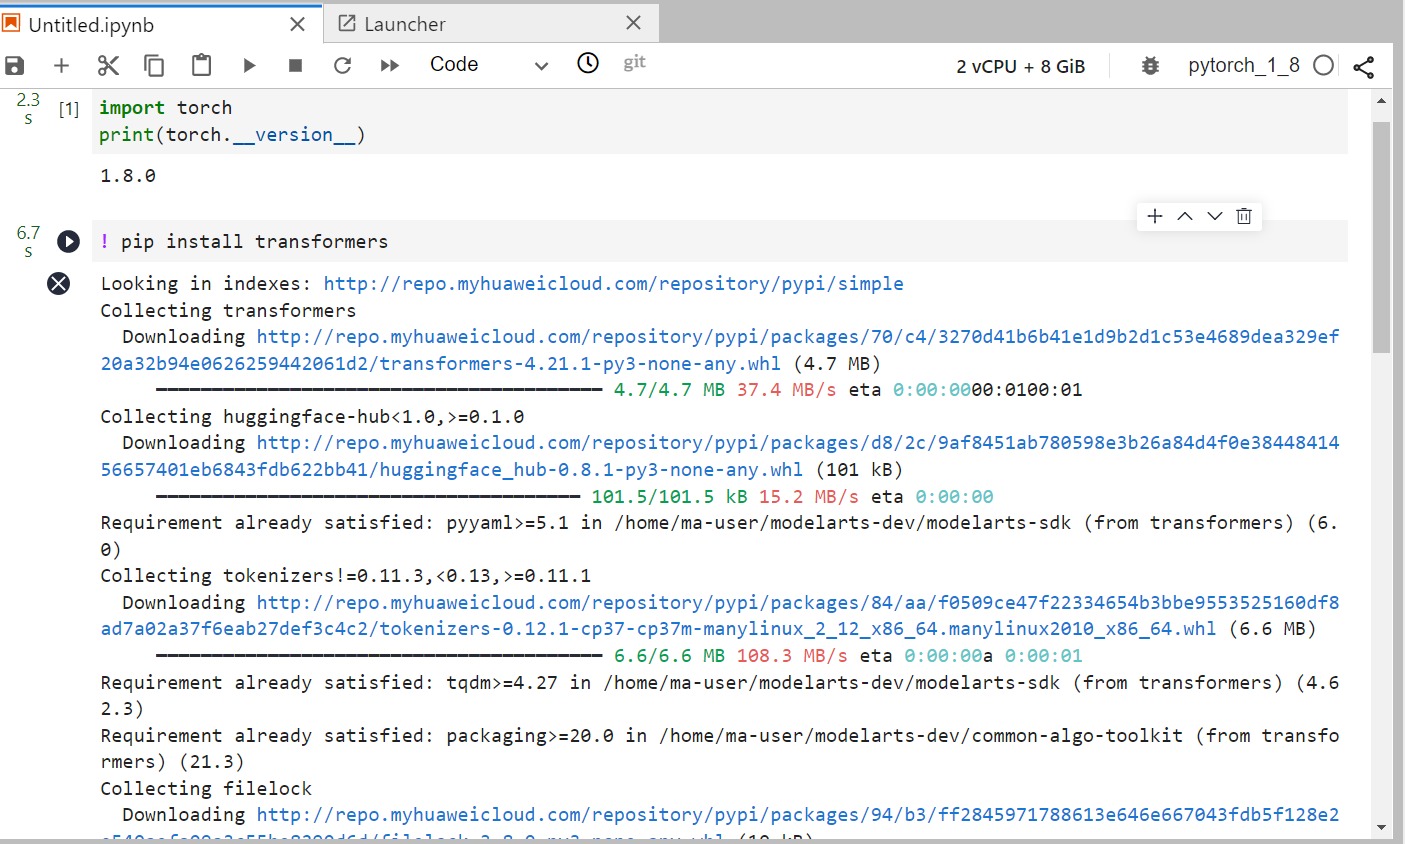This screenshot has width=1405, height=844.
Task: Copy the selected cell
Action: coord(154,66)
